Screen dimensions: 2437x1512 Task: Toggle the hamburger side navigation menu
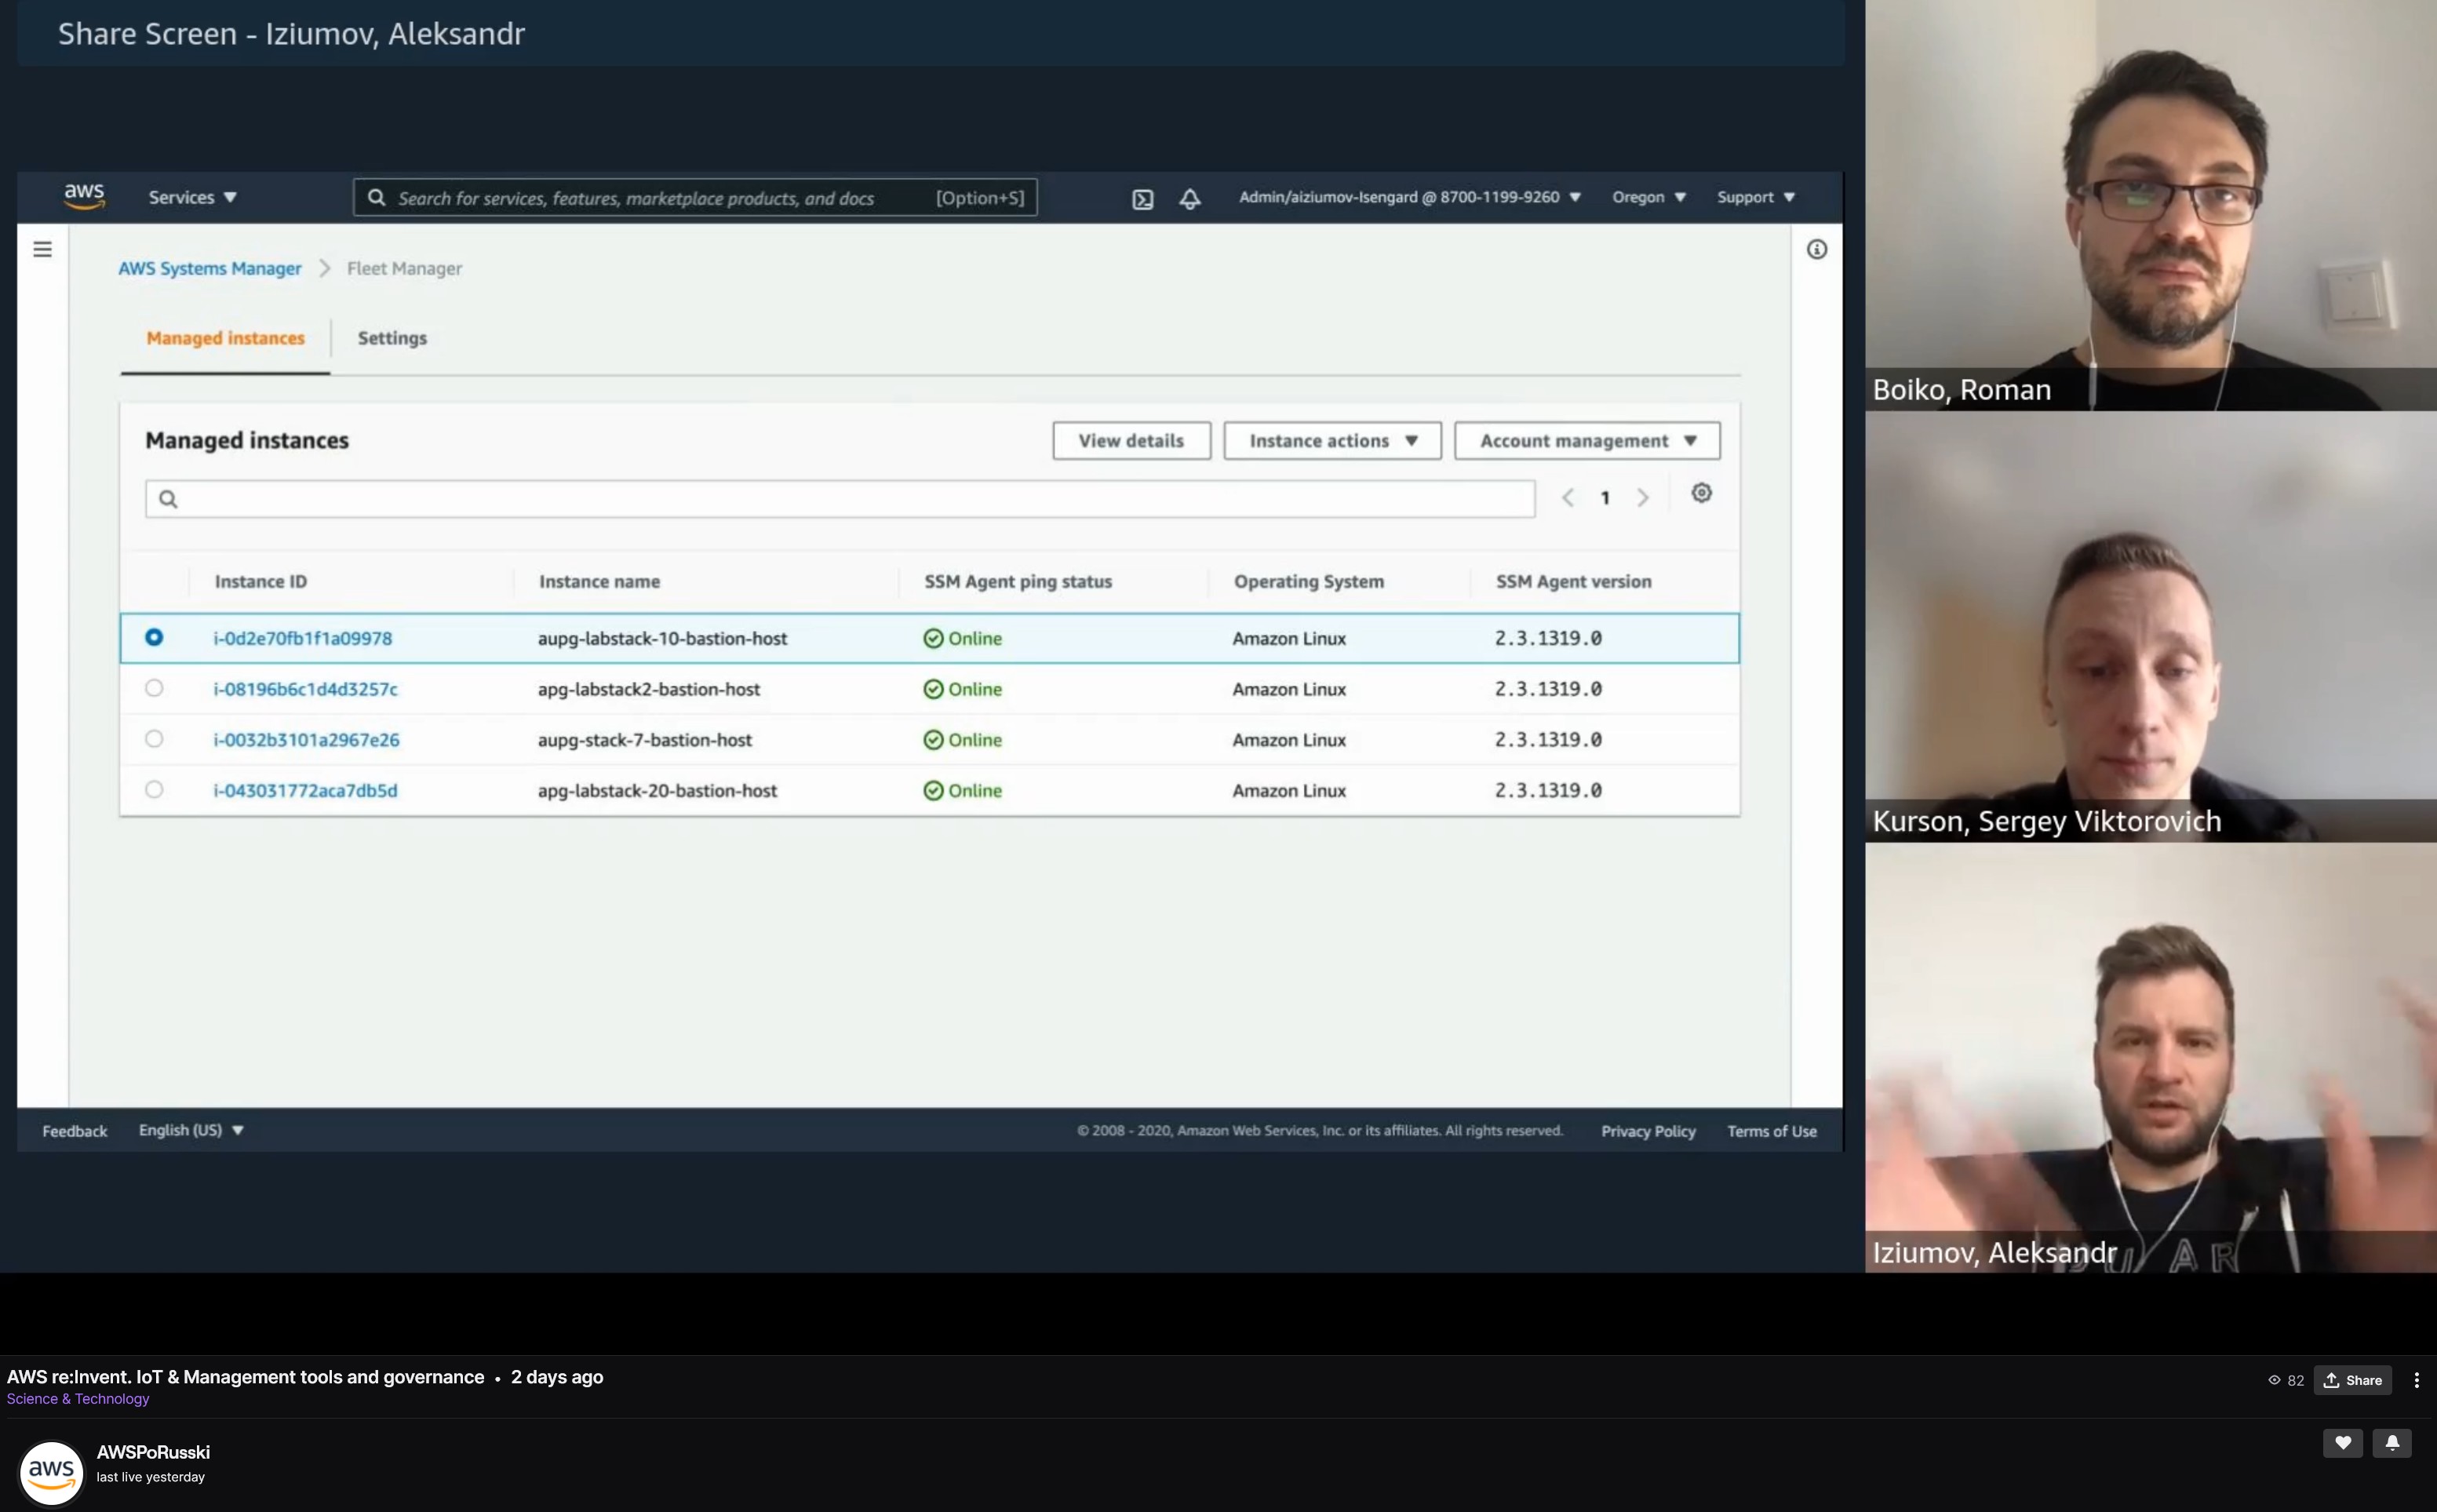click(x=42, y=249)
